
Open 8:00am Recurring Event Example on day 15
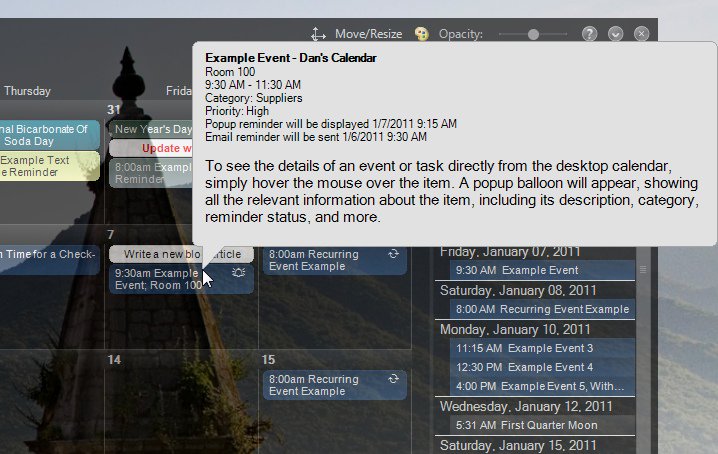[x=335, y=385]
